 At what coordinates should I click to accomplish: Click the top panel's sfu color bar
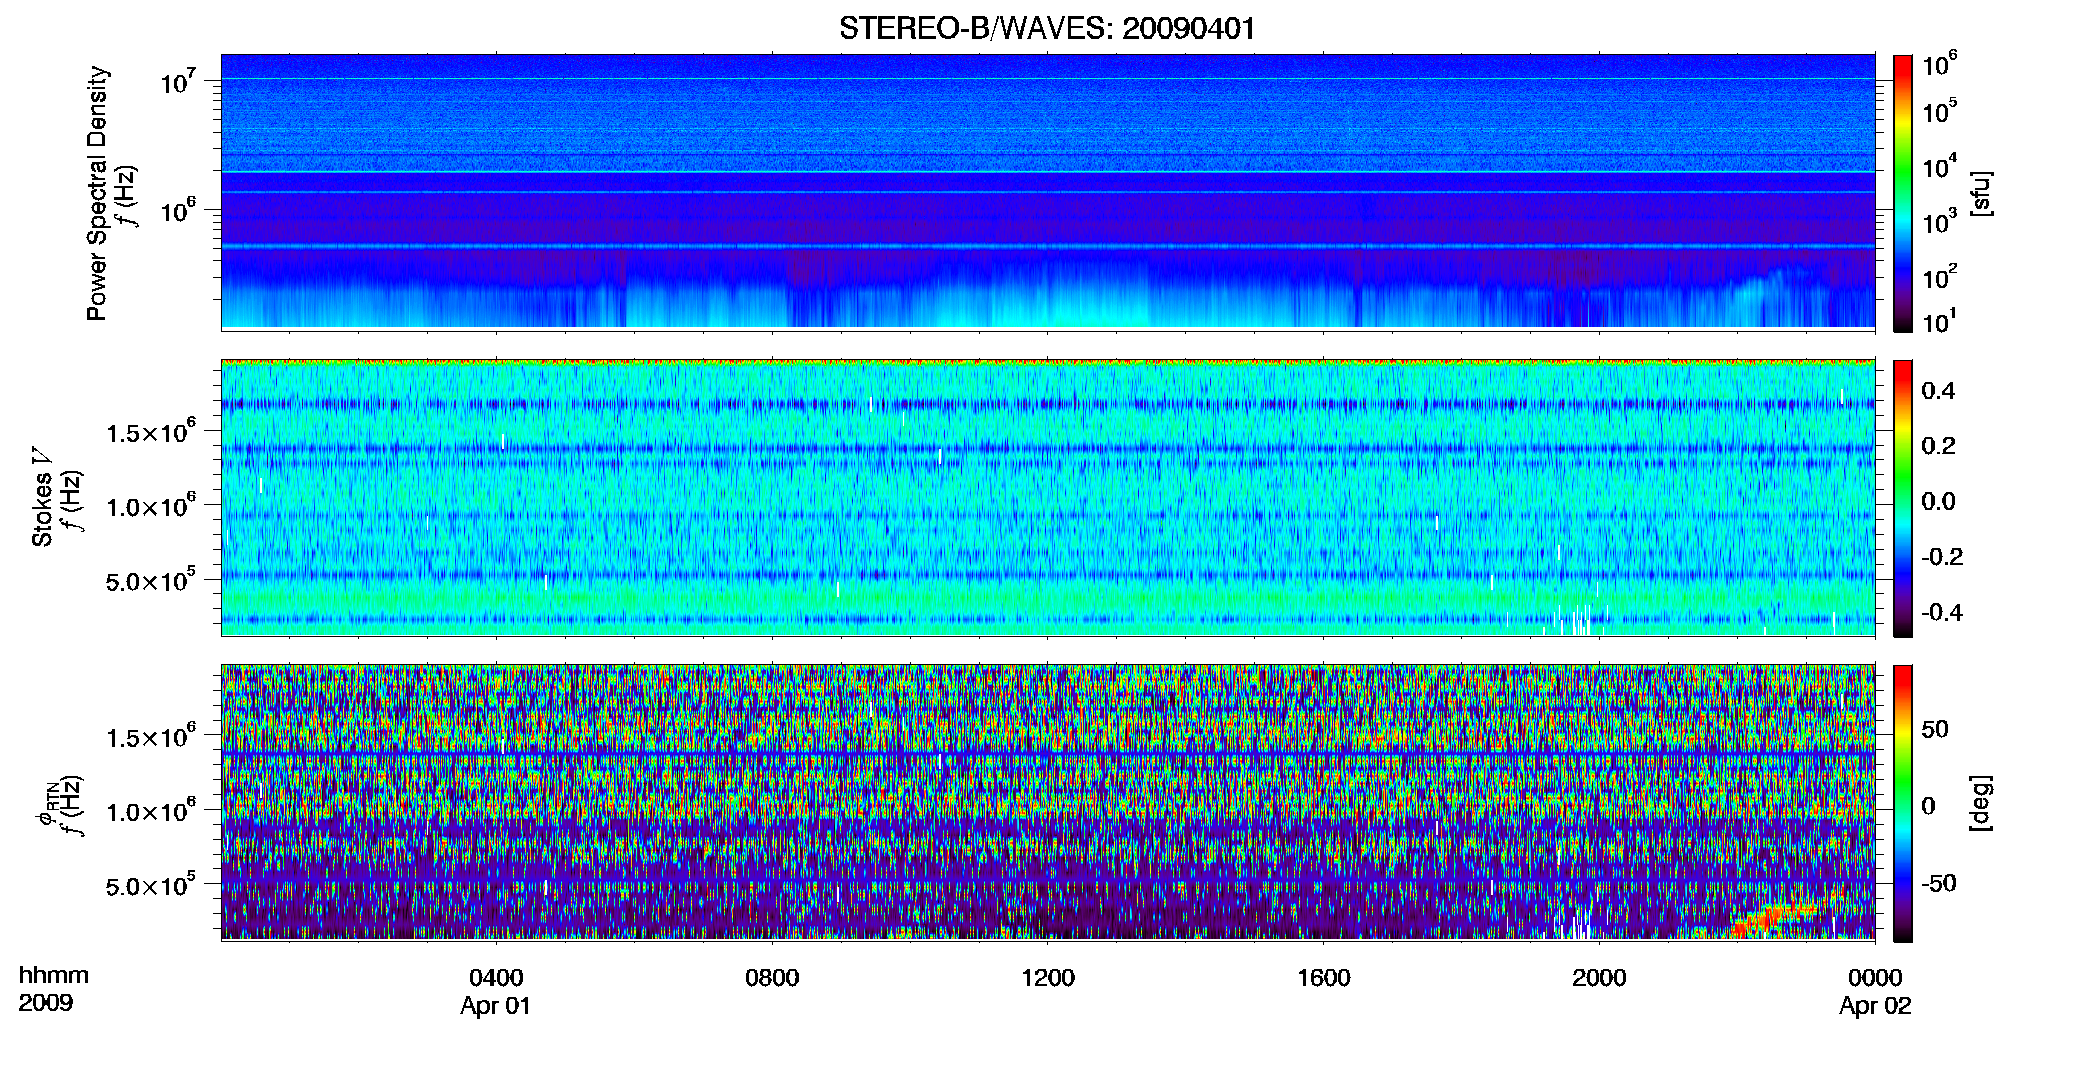pos(1903,193)
